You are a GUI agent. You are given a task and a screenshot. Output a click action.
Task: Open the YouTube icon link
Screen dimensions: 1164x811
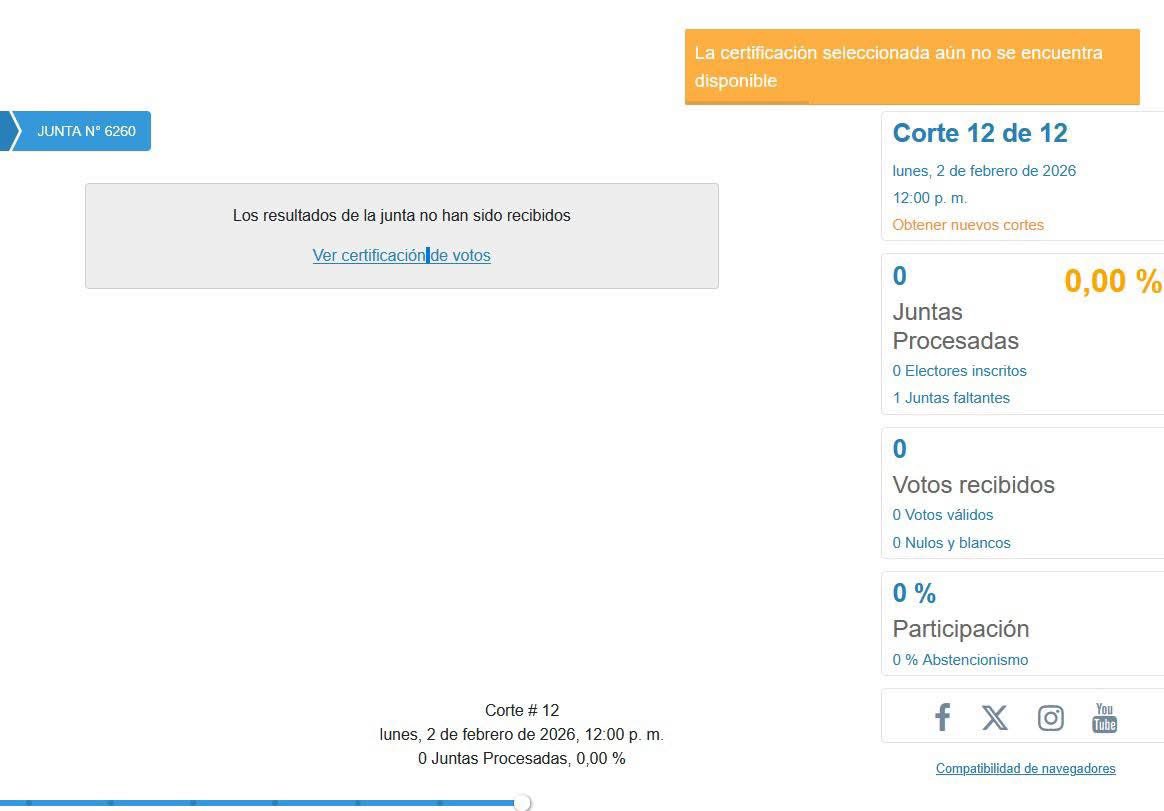[1104, 717]
